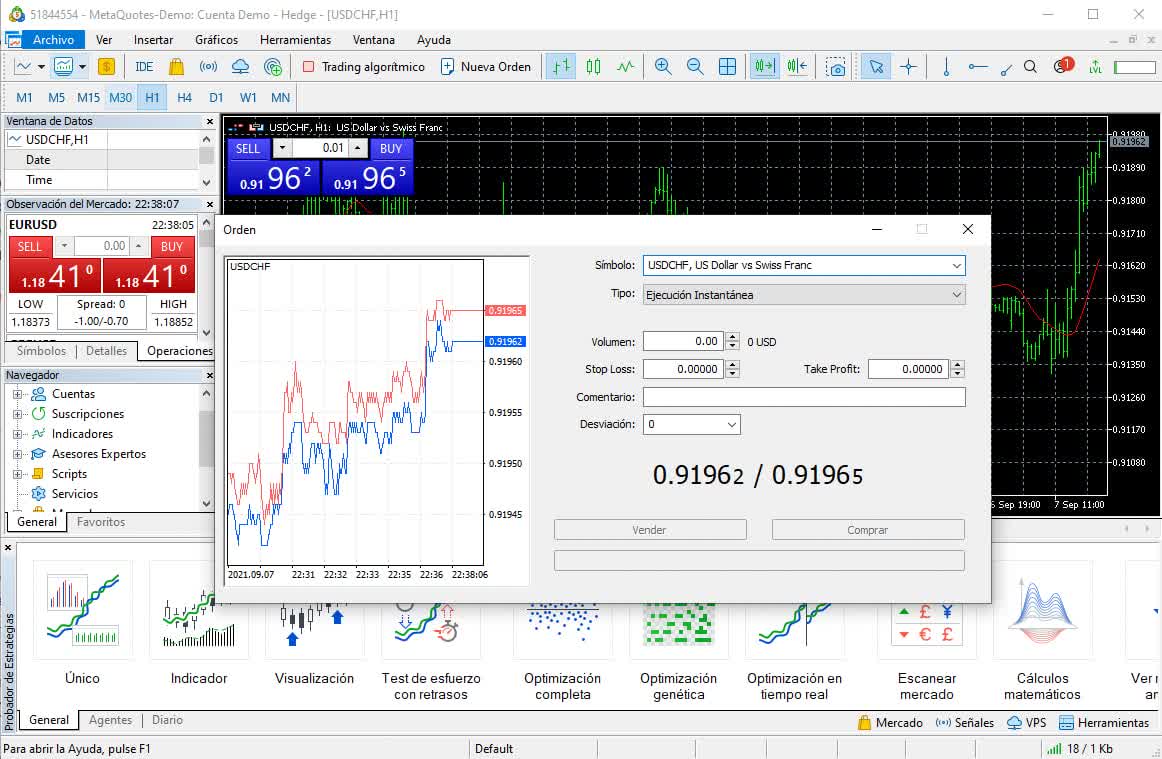Expand the Scripts tree node
This screenshot has height=759, width=1162.
pos(17,474)
